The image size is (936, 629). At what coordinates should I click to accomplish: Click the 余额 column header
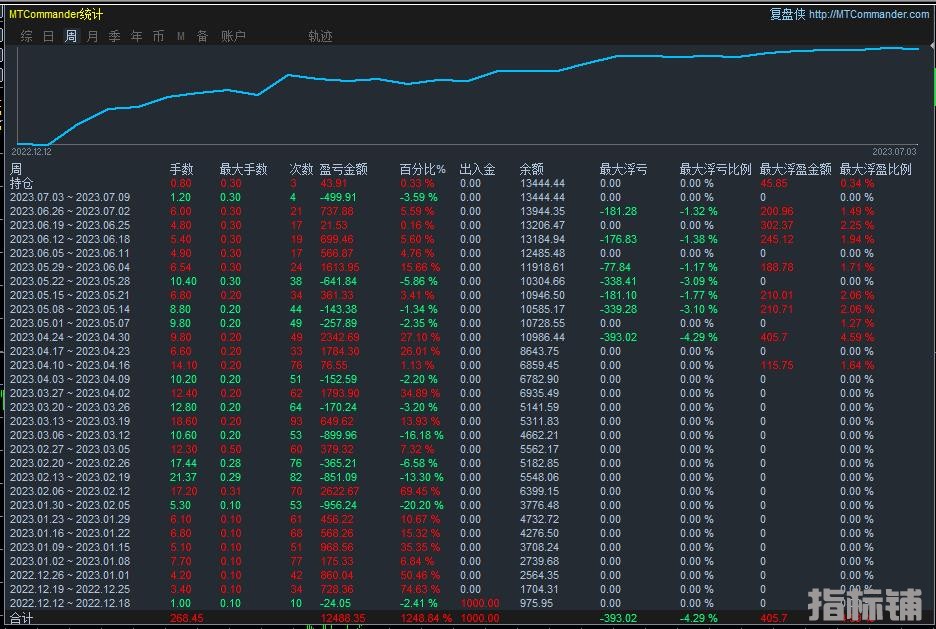(x=532, y=170)
